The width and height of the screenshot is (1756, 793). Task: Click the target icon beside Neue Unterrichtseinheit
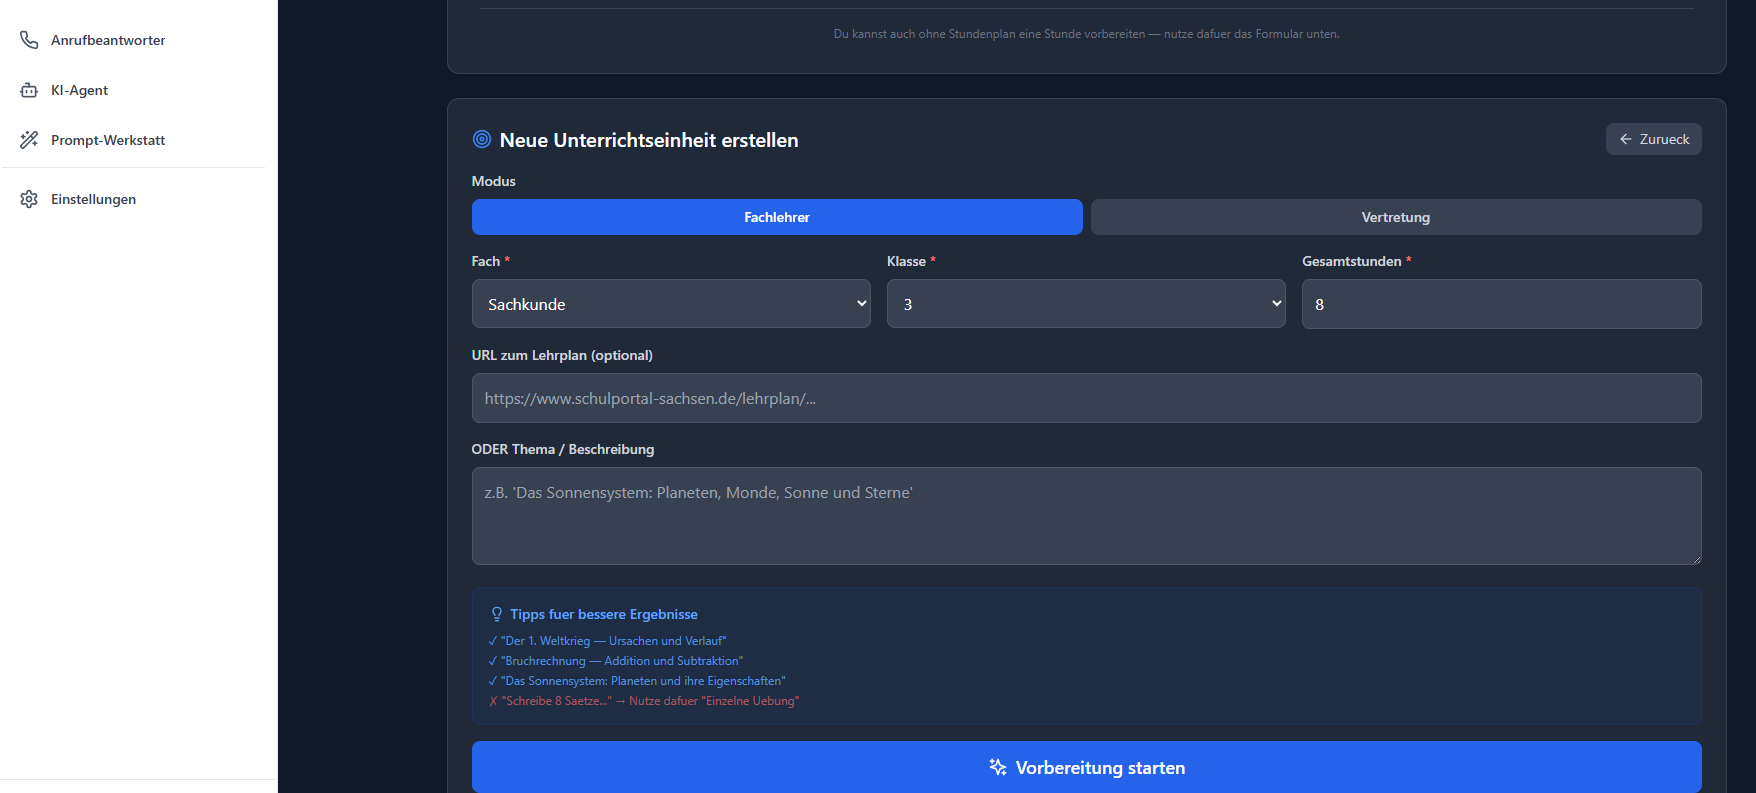pos(482,140)
